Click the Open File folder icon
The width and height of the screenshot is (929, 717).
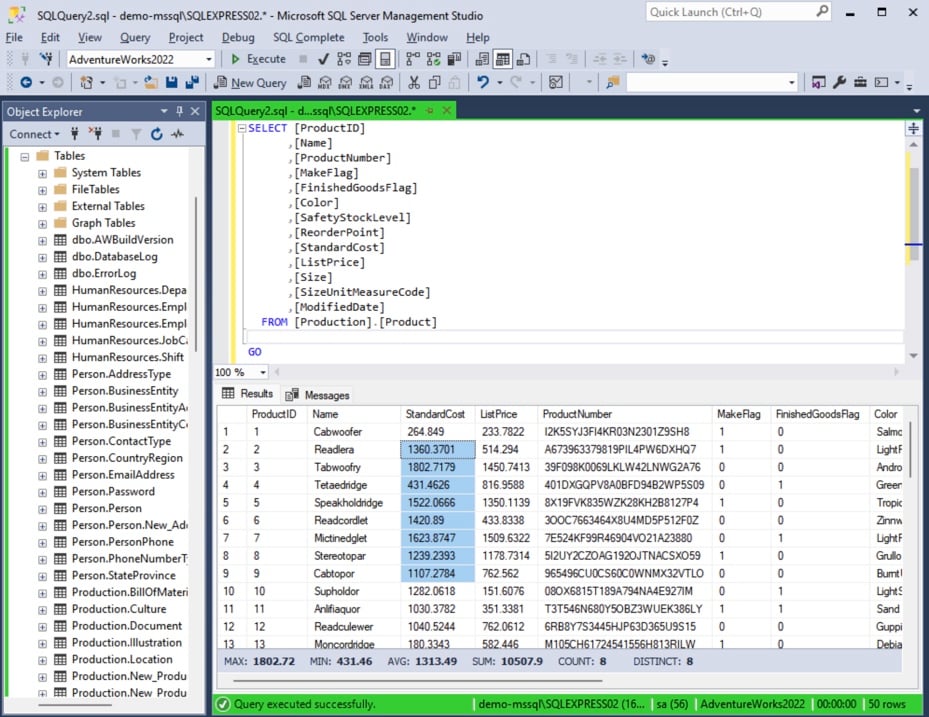point(151,82)
